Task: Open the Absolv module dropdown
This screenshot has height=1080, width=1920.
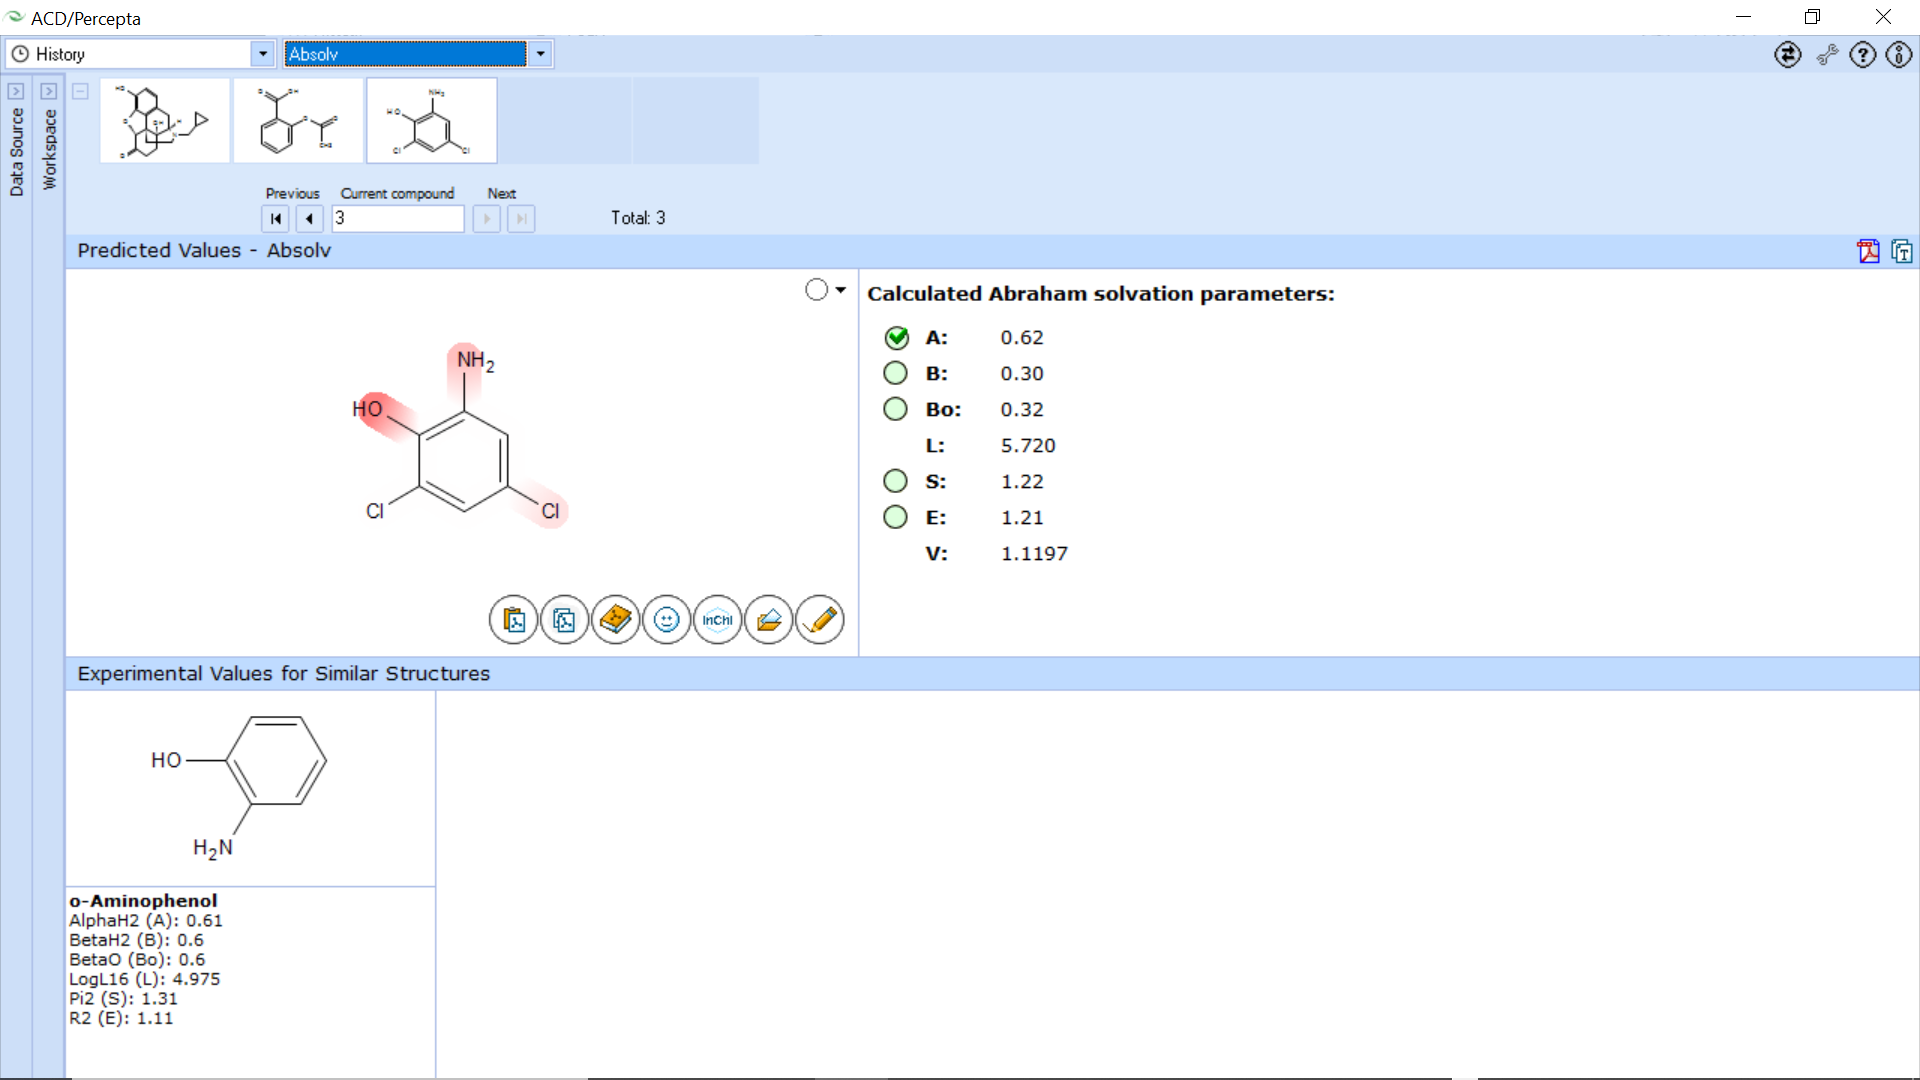Action: coord(540,54)
